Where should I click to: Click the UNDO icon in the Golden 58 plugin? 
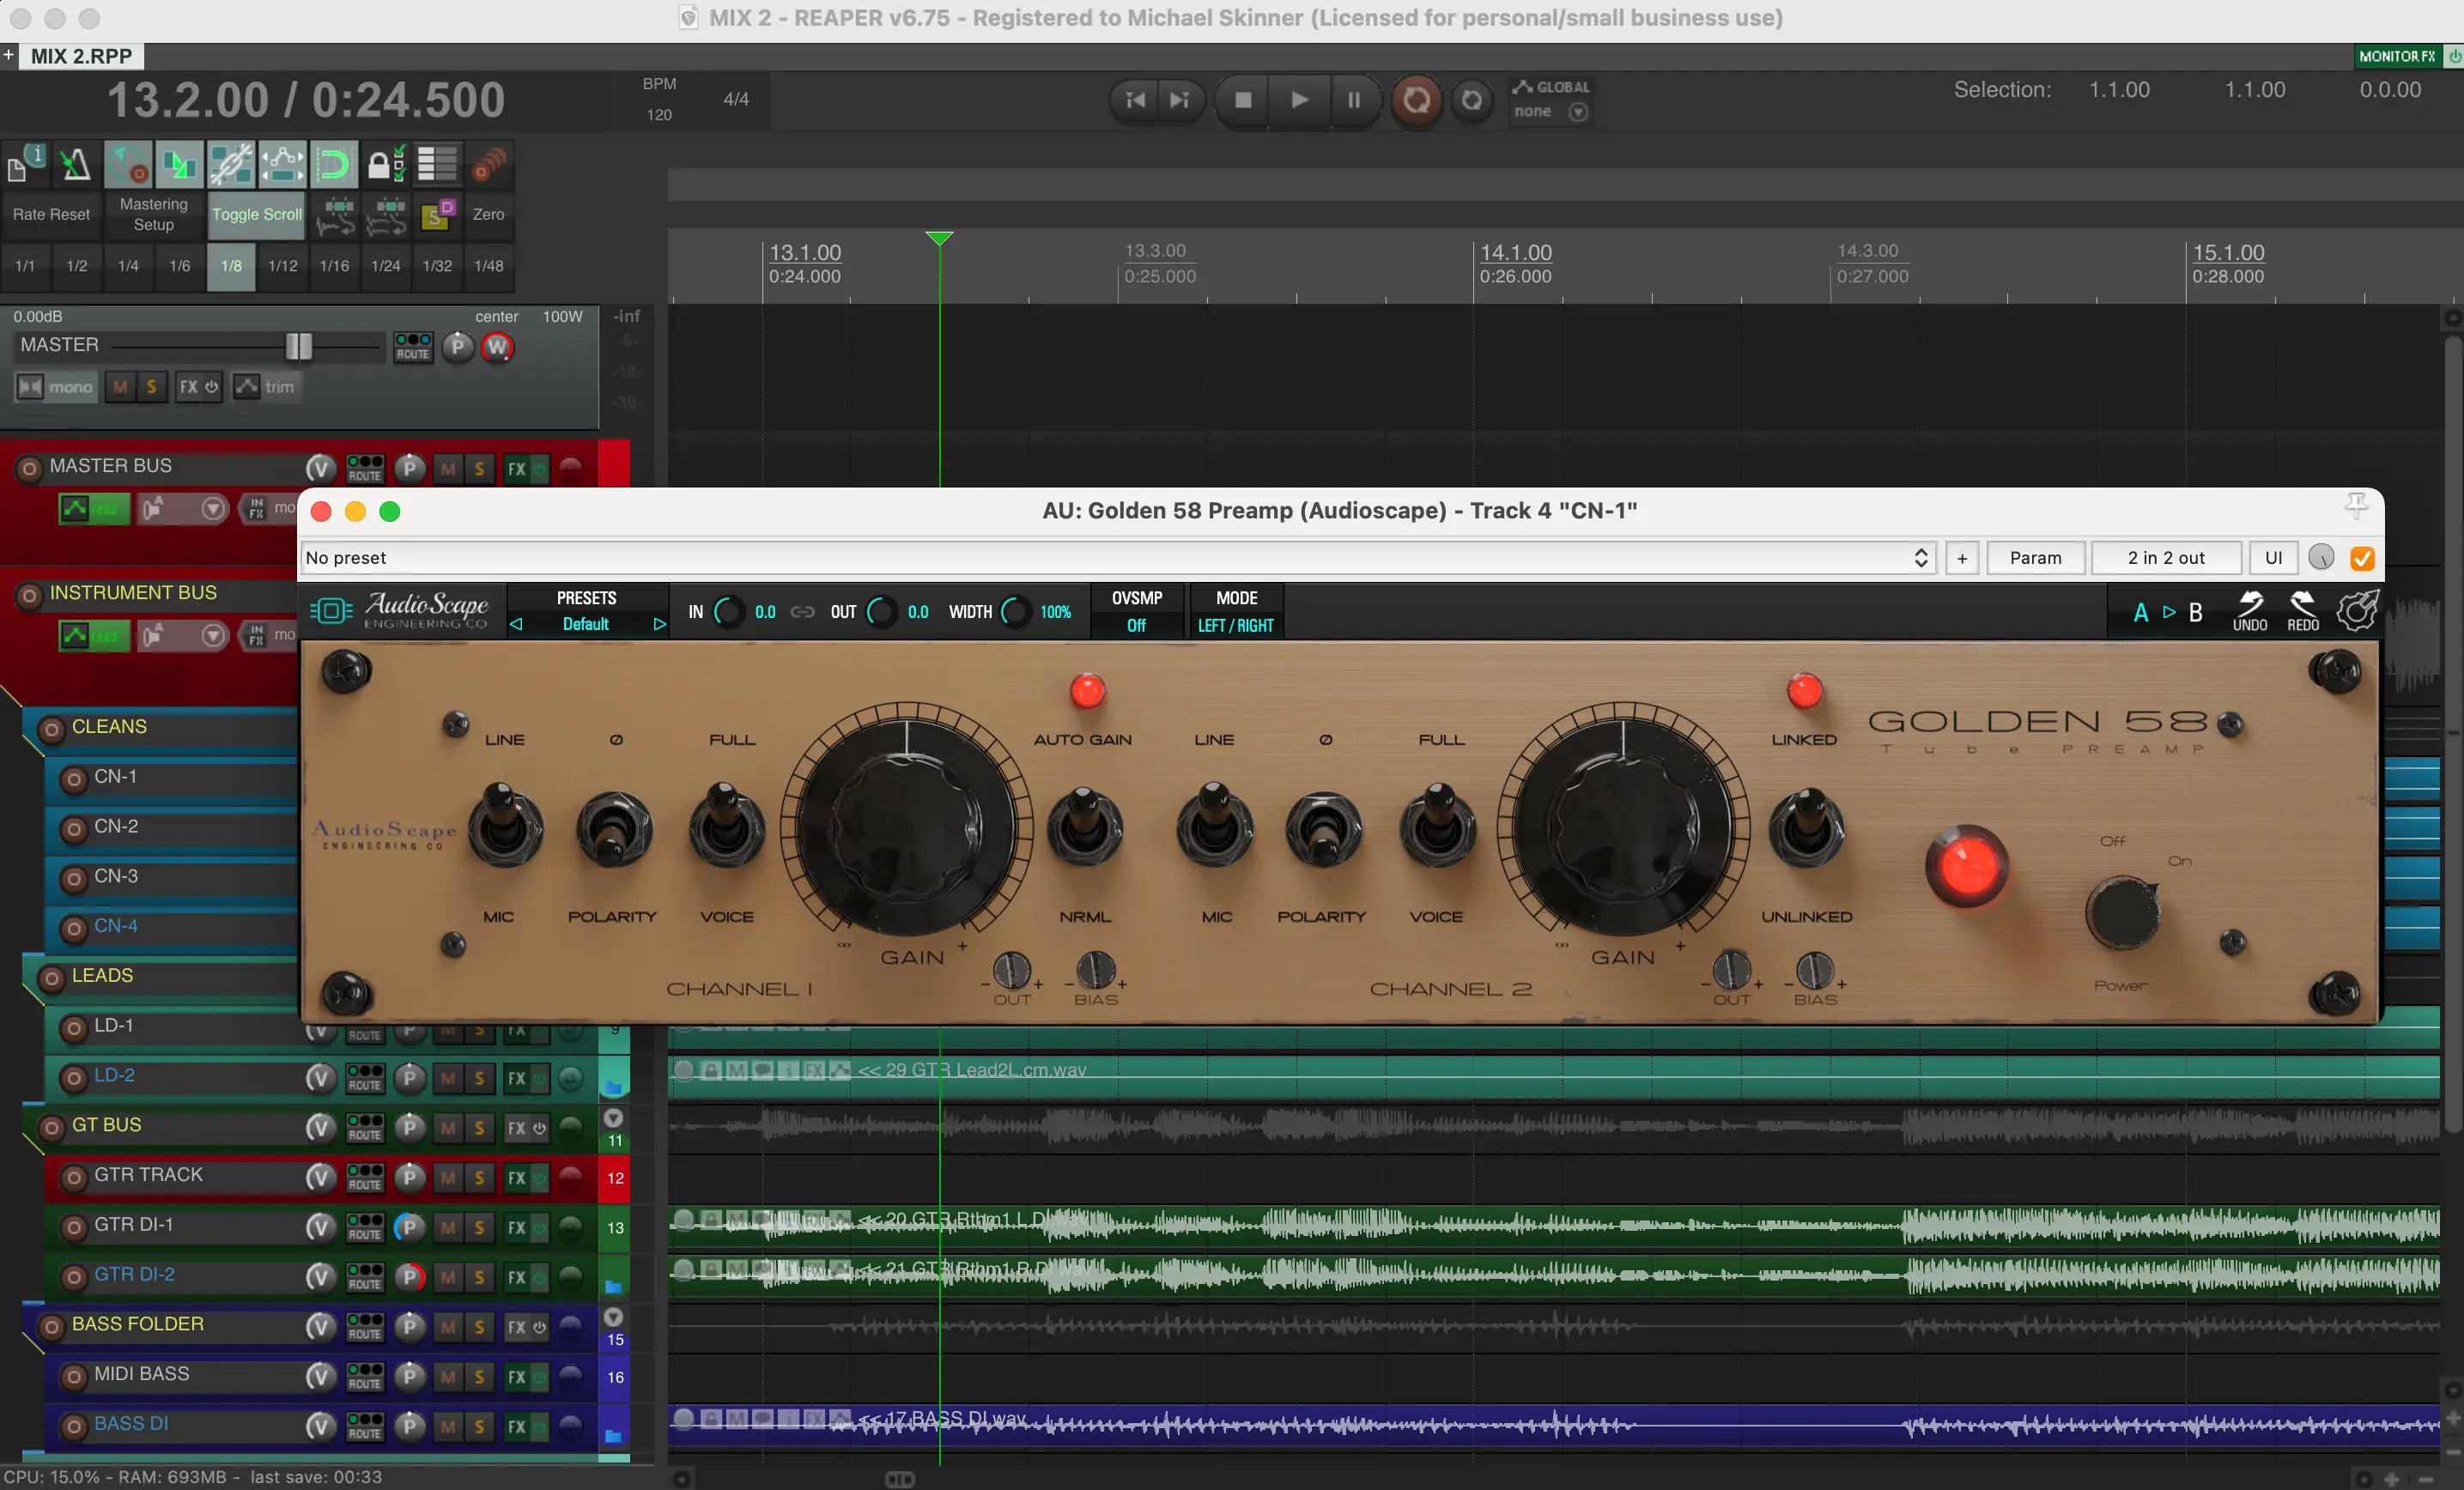click(x=2250, y=611)
